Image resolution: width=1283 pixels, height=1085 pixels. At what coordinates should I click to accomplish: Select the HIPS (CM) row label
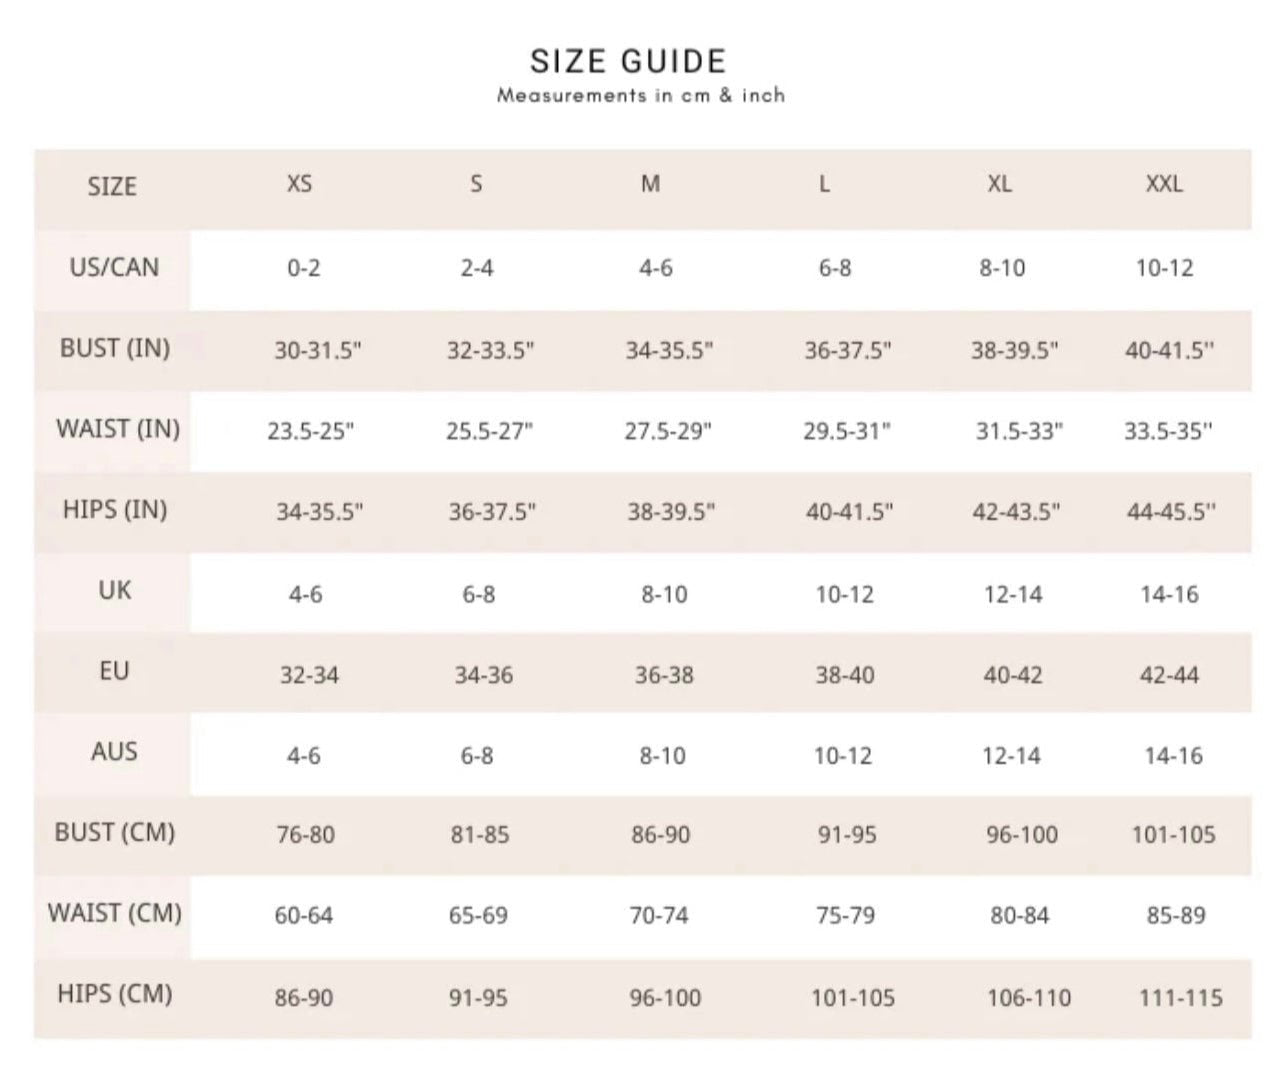click(115, 994)
